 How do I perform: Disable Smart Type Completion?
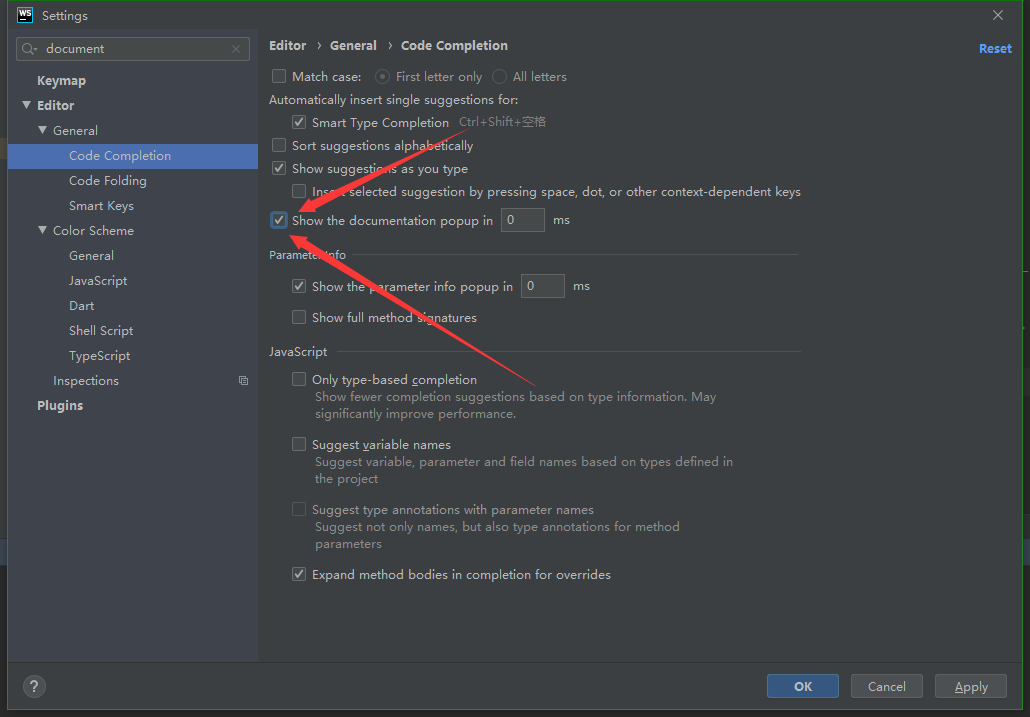[x=298, y=122]
